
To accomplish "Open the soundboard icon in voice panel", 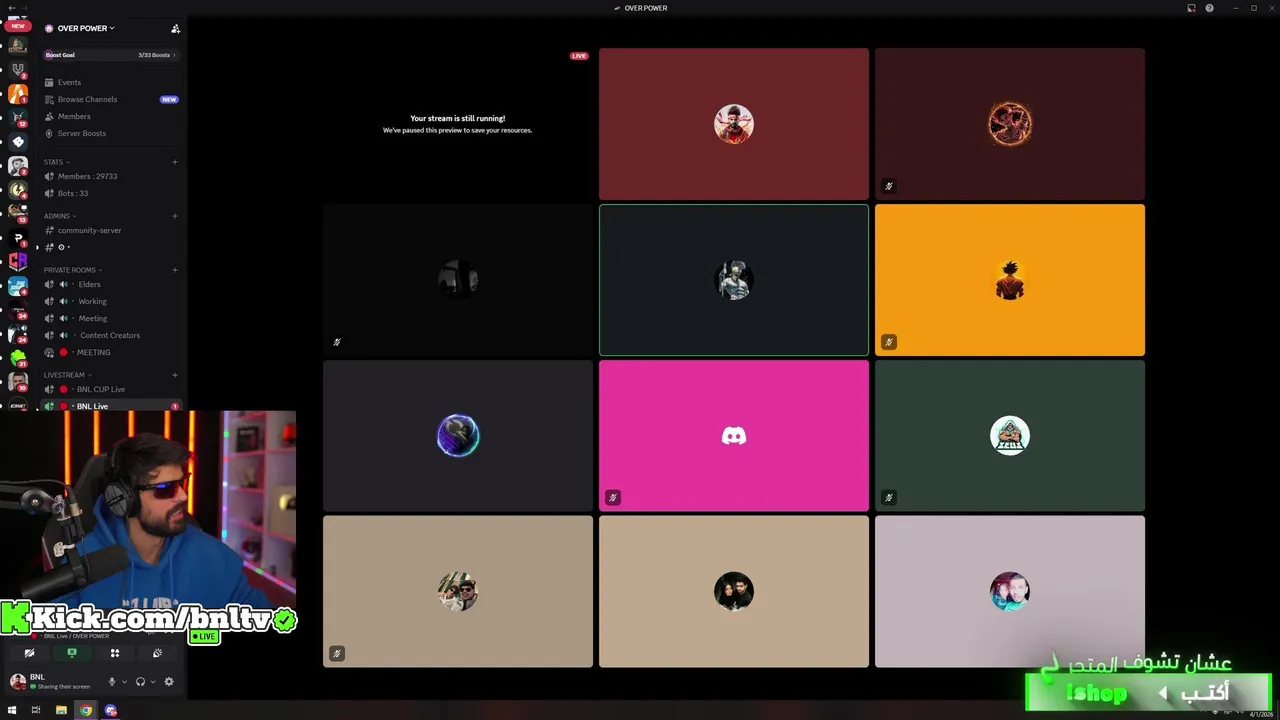I will [157, 653].
